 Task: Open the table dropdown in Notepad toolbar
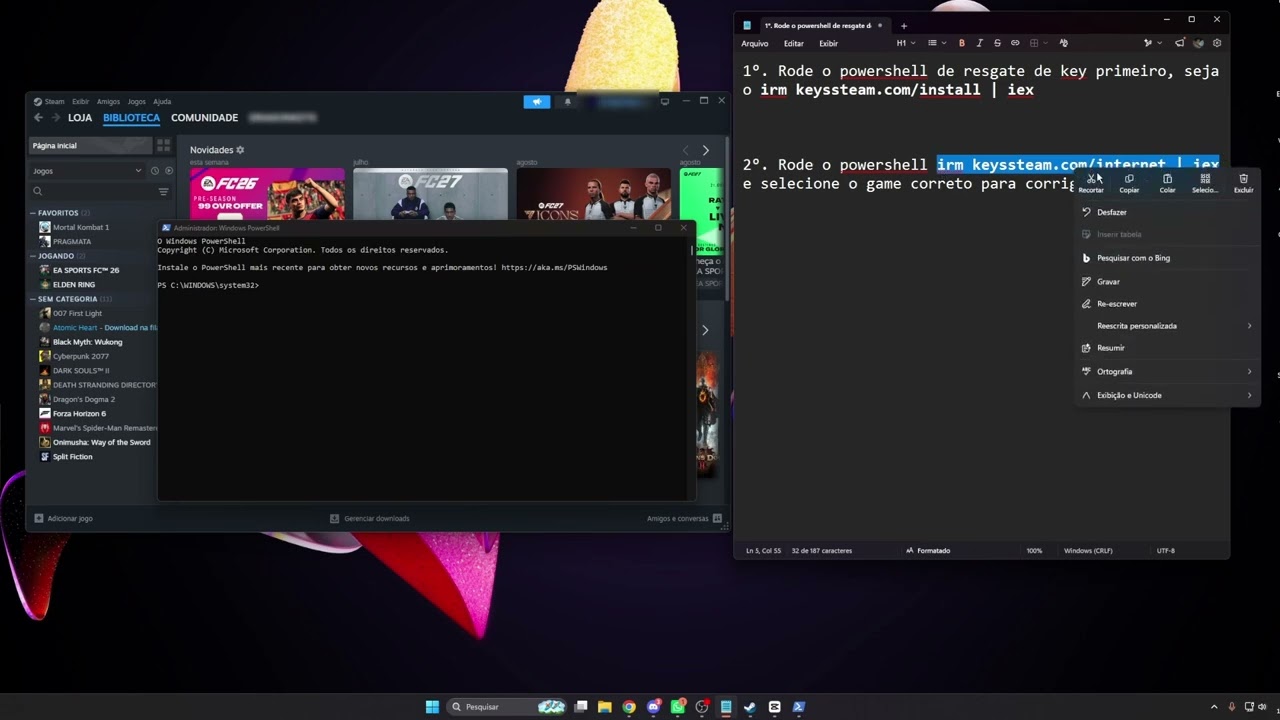[1037, 43]
